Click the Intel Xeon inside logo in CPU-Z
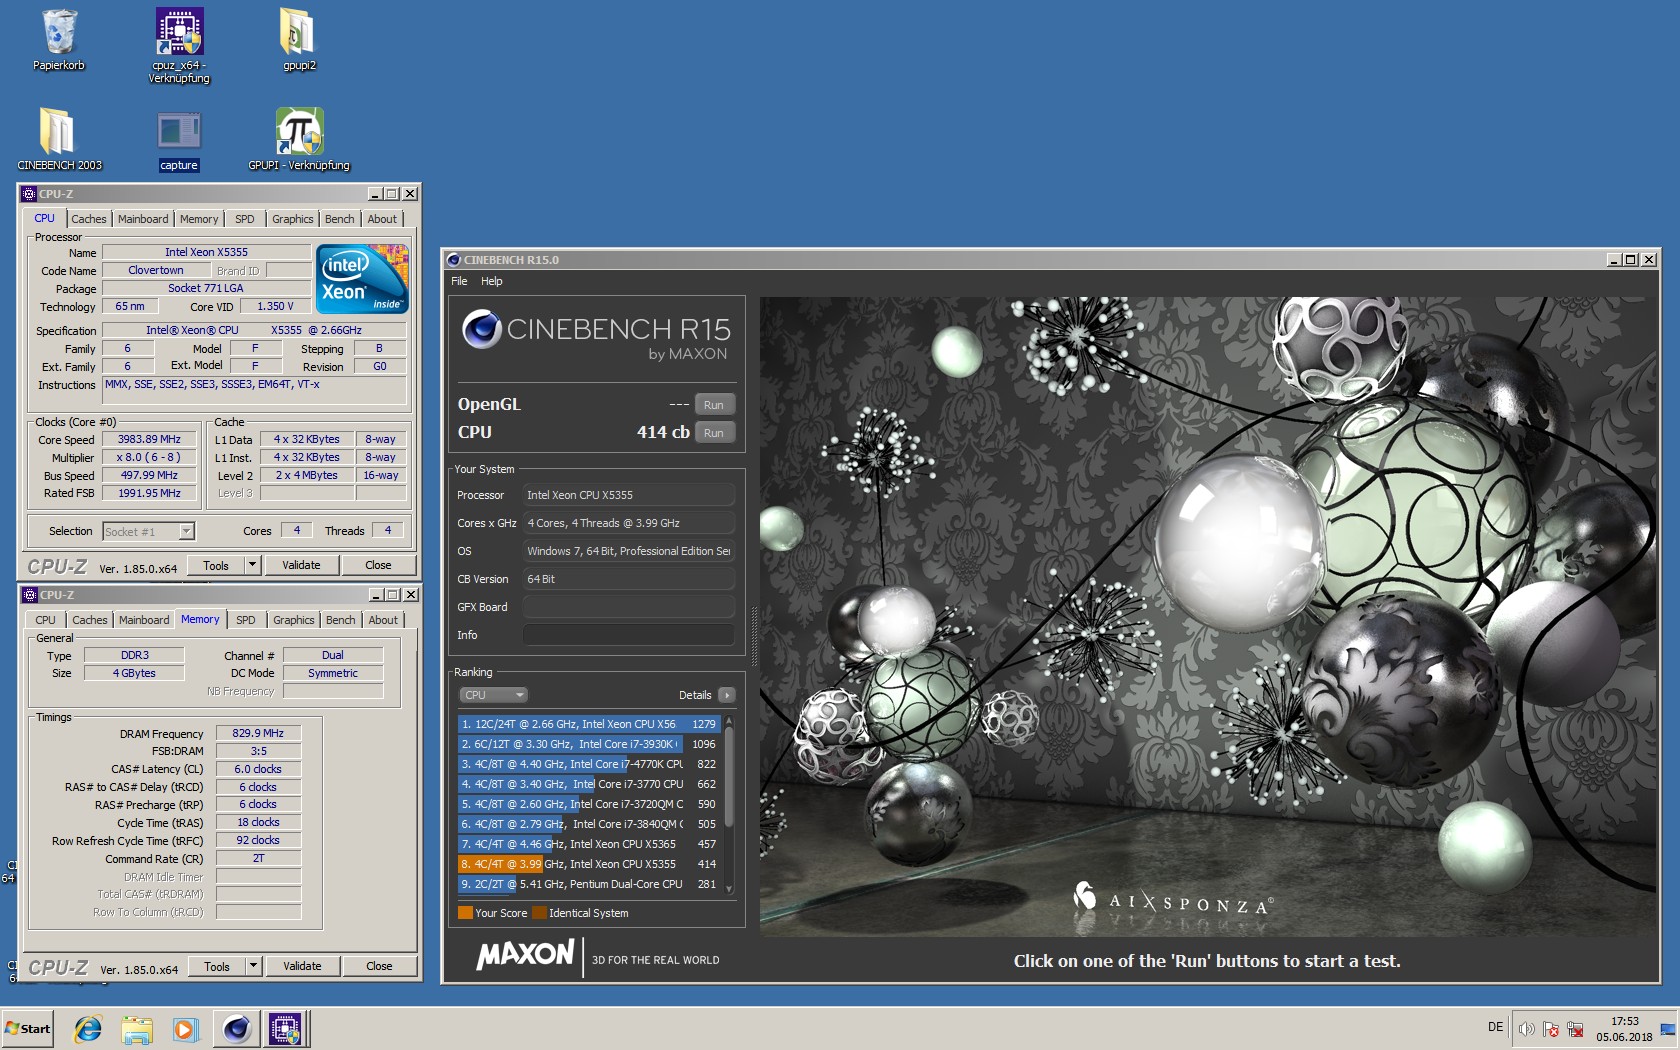1680x1050 pixels. pos(362,278)
